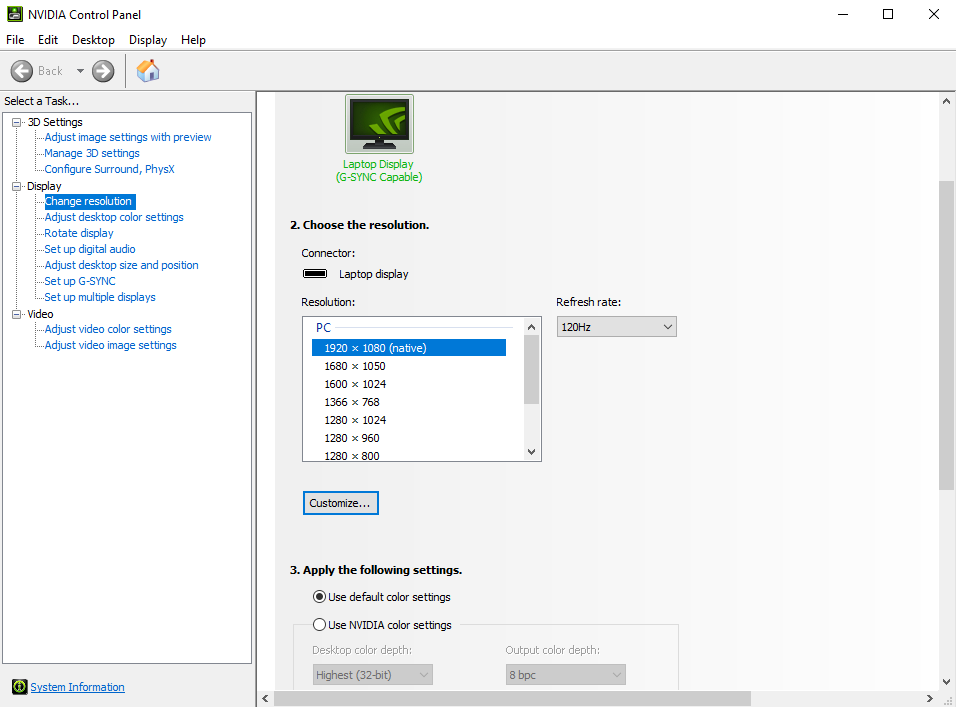Select 1600 × 1024 resolution
This screenshot has height=707, width=956.
pos(355,384)
